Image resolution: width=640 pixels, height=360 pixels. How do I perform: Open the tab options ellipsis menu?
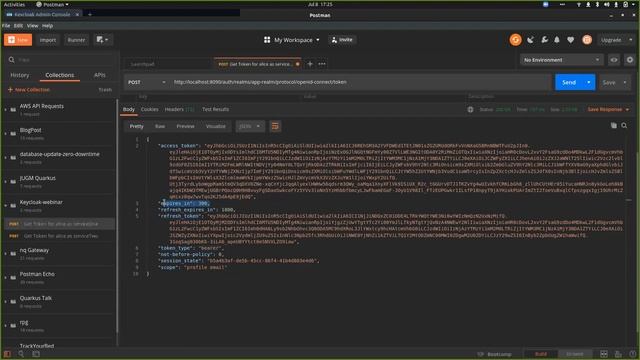(322, 64)
